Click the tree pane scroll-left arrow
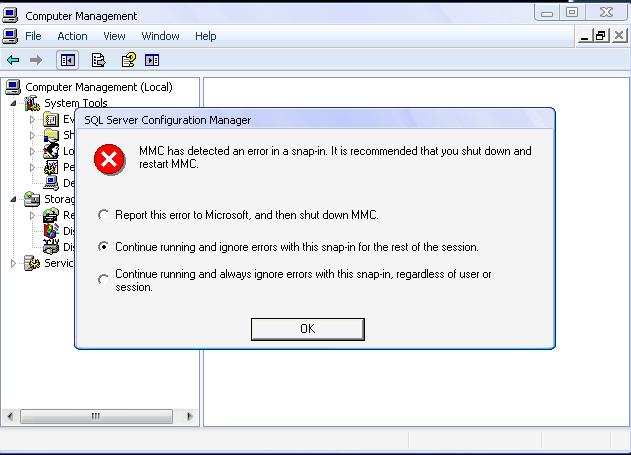The width and height of the screenshot is (631, 455). [10, 416]
